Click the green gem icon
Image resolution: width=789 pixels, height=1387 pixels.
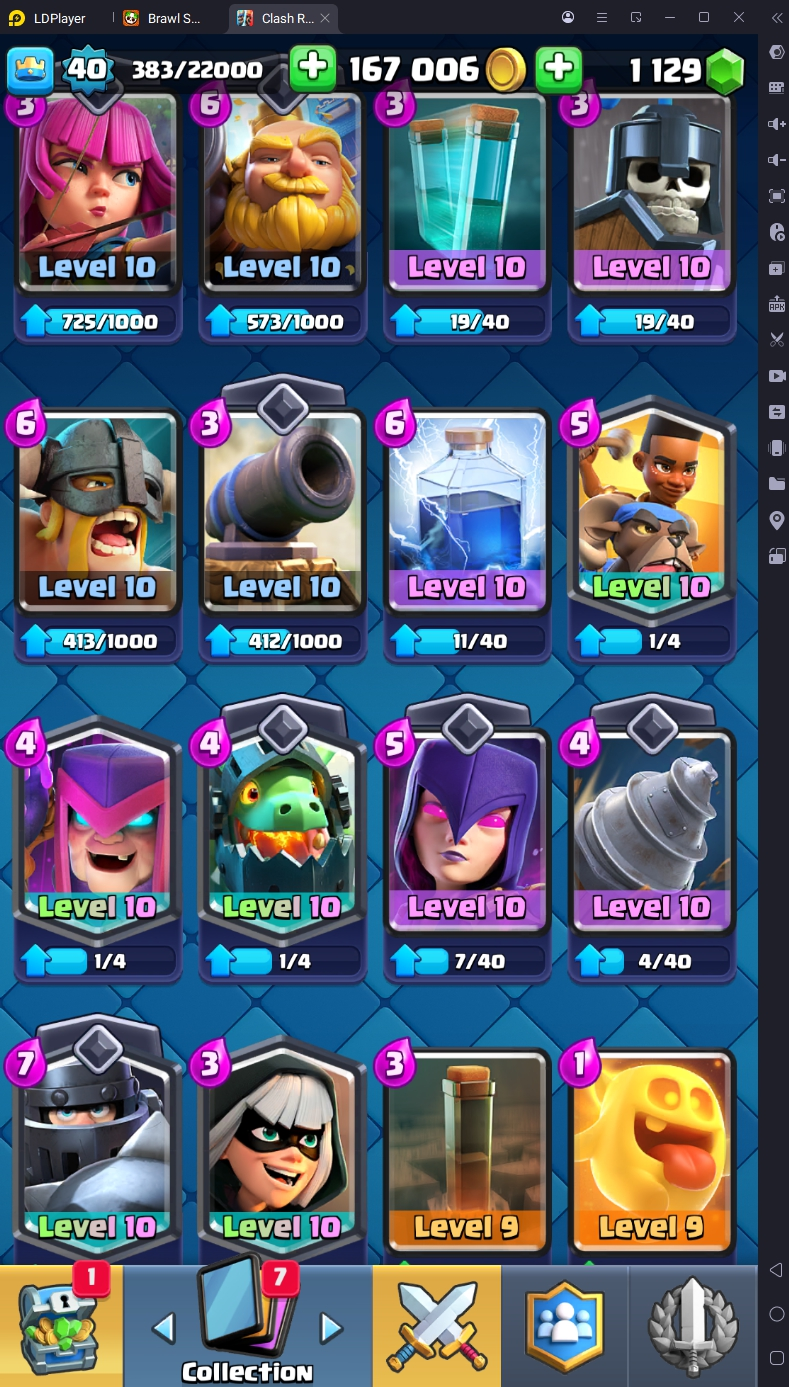(724, 70)
